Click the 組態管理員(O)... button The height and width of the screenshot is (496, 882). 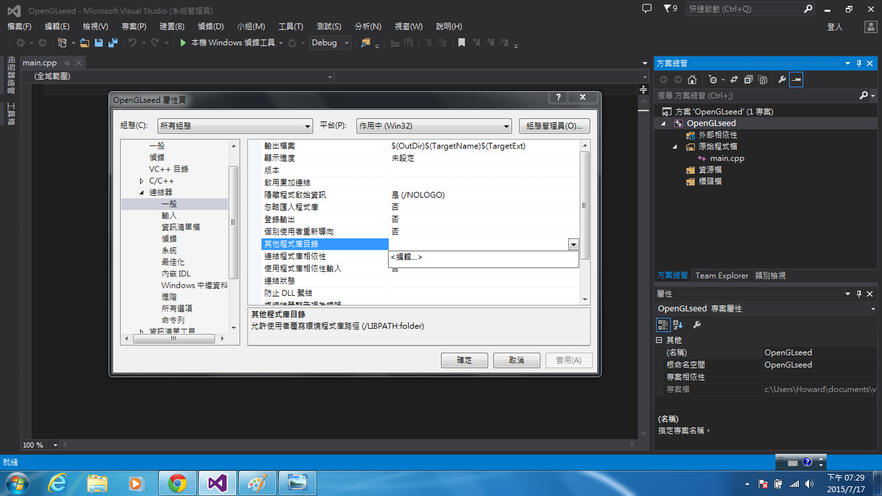tap(554, 126)
